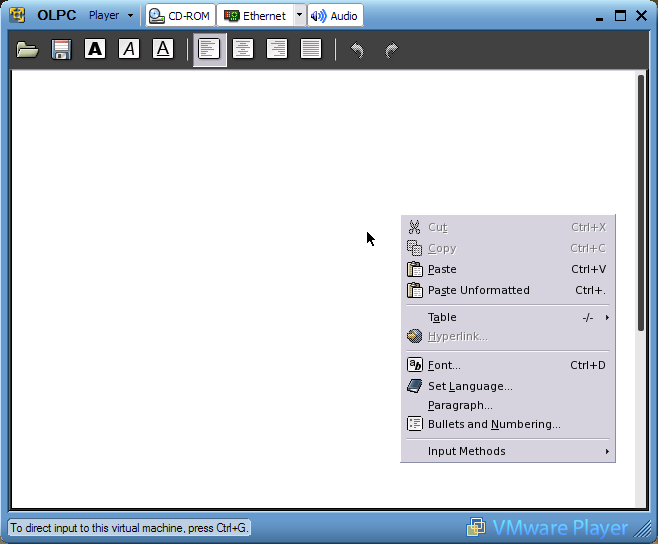Open Bullets and Numbering... entry

click(508, 424)
